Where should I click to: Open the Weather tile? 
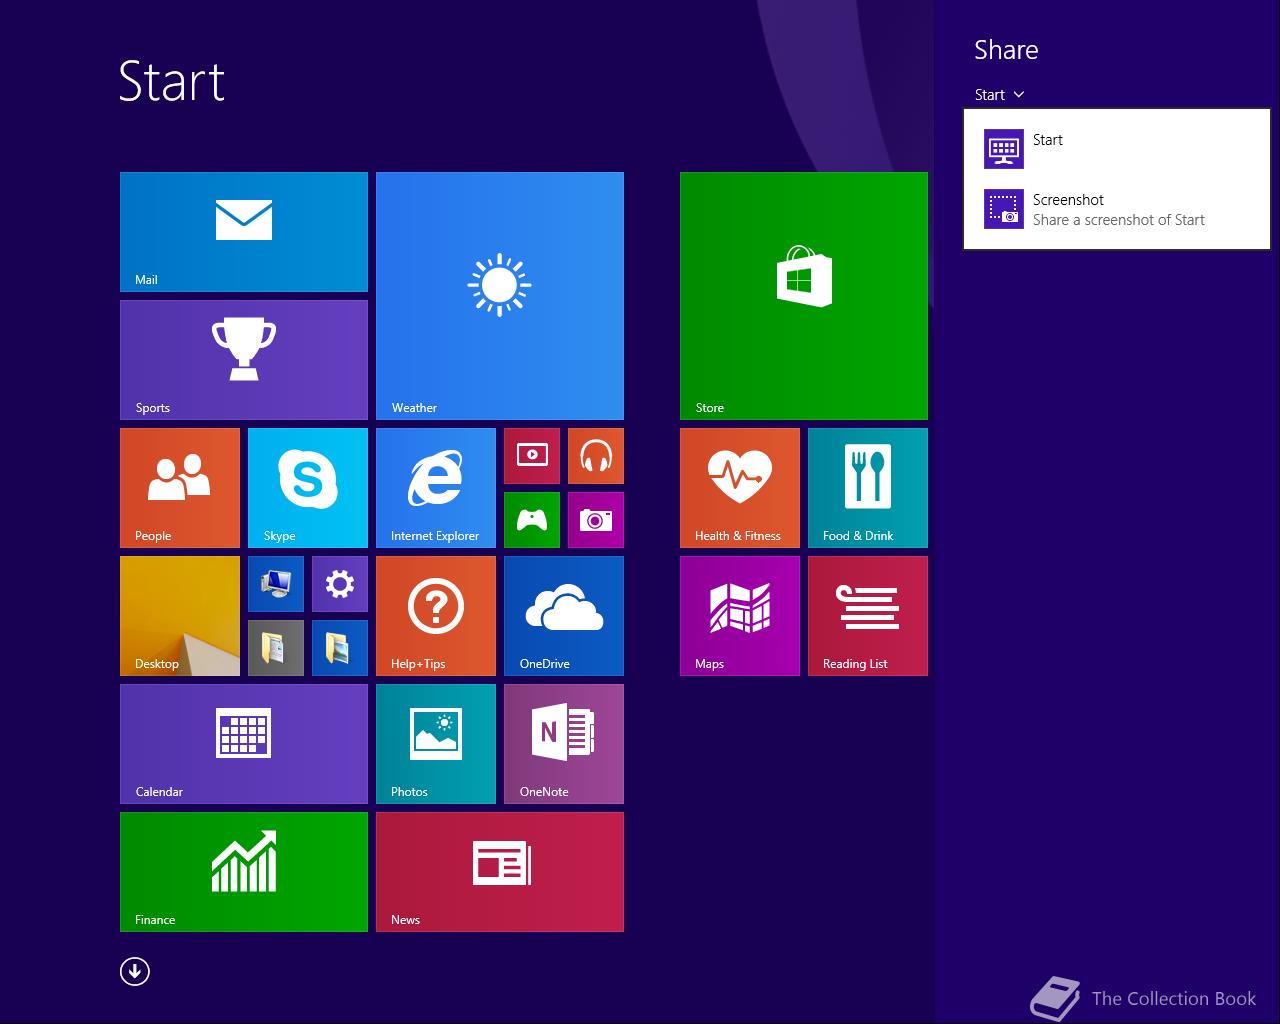(500, 296)
